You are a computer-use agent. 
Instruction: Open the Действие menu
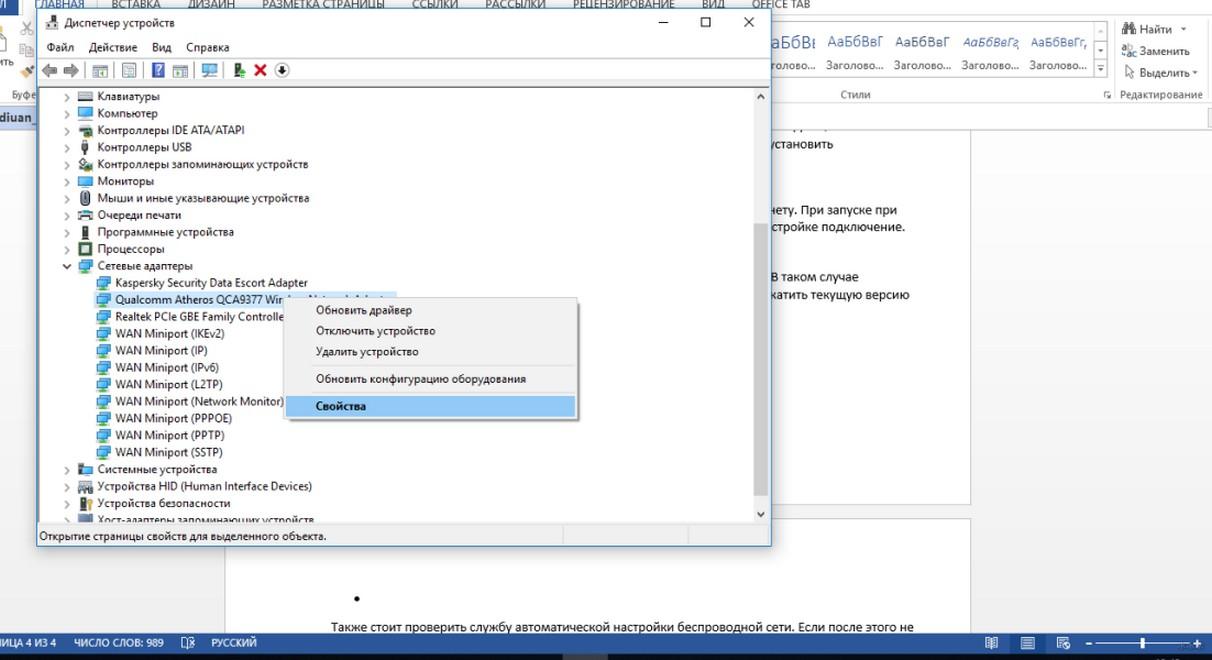113,47
